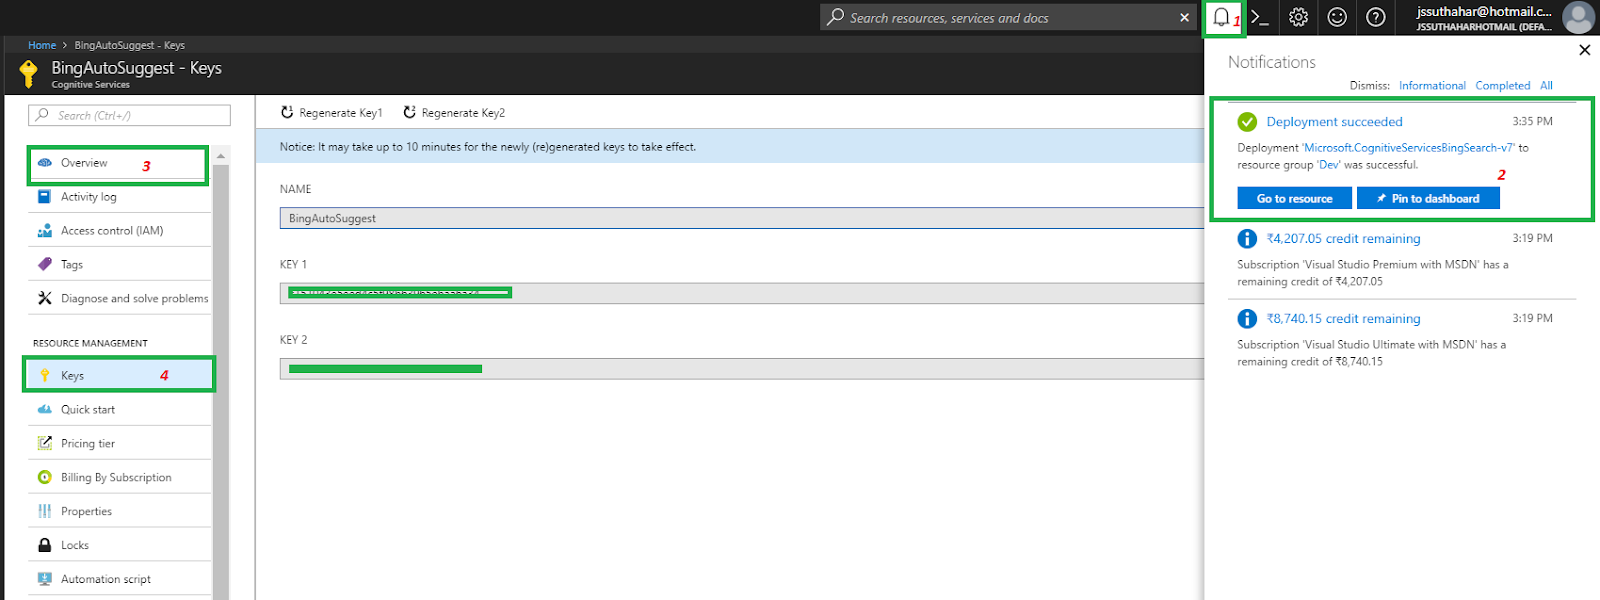Click the feedback smiley icon
The width and height of the screenshot is (1600, 600).
pos(1337,17)
